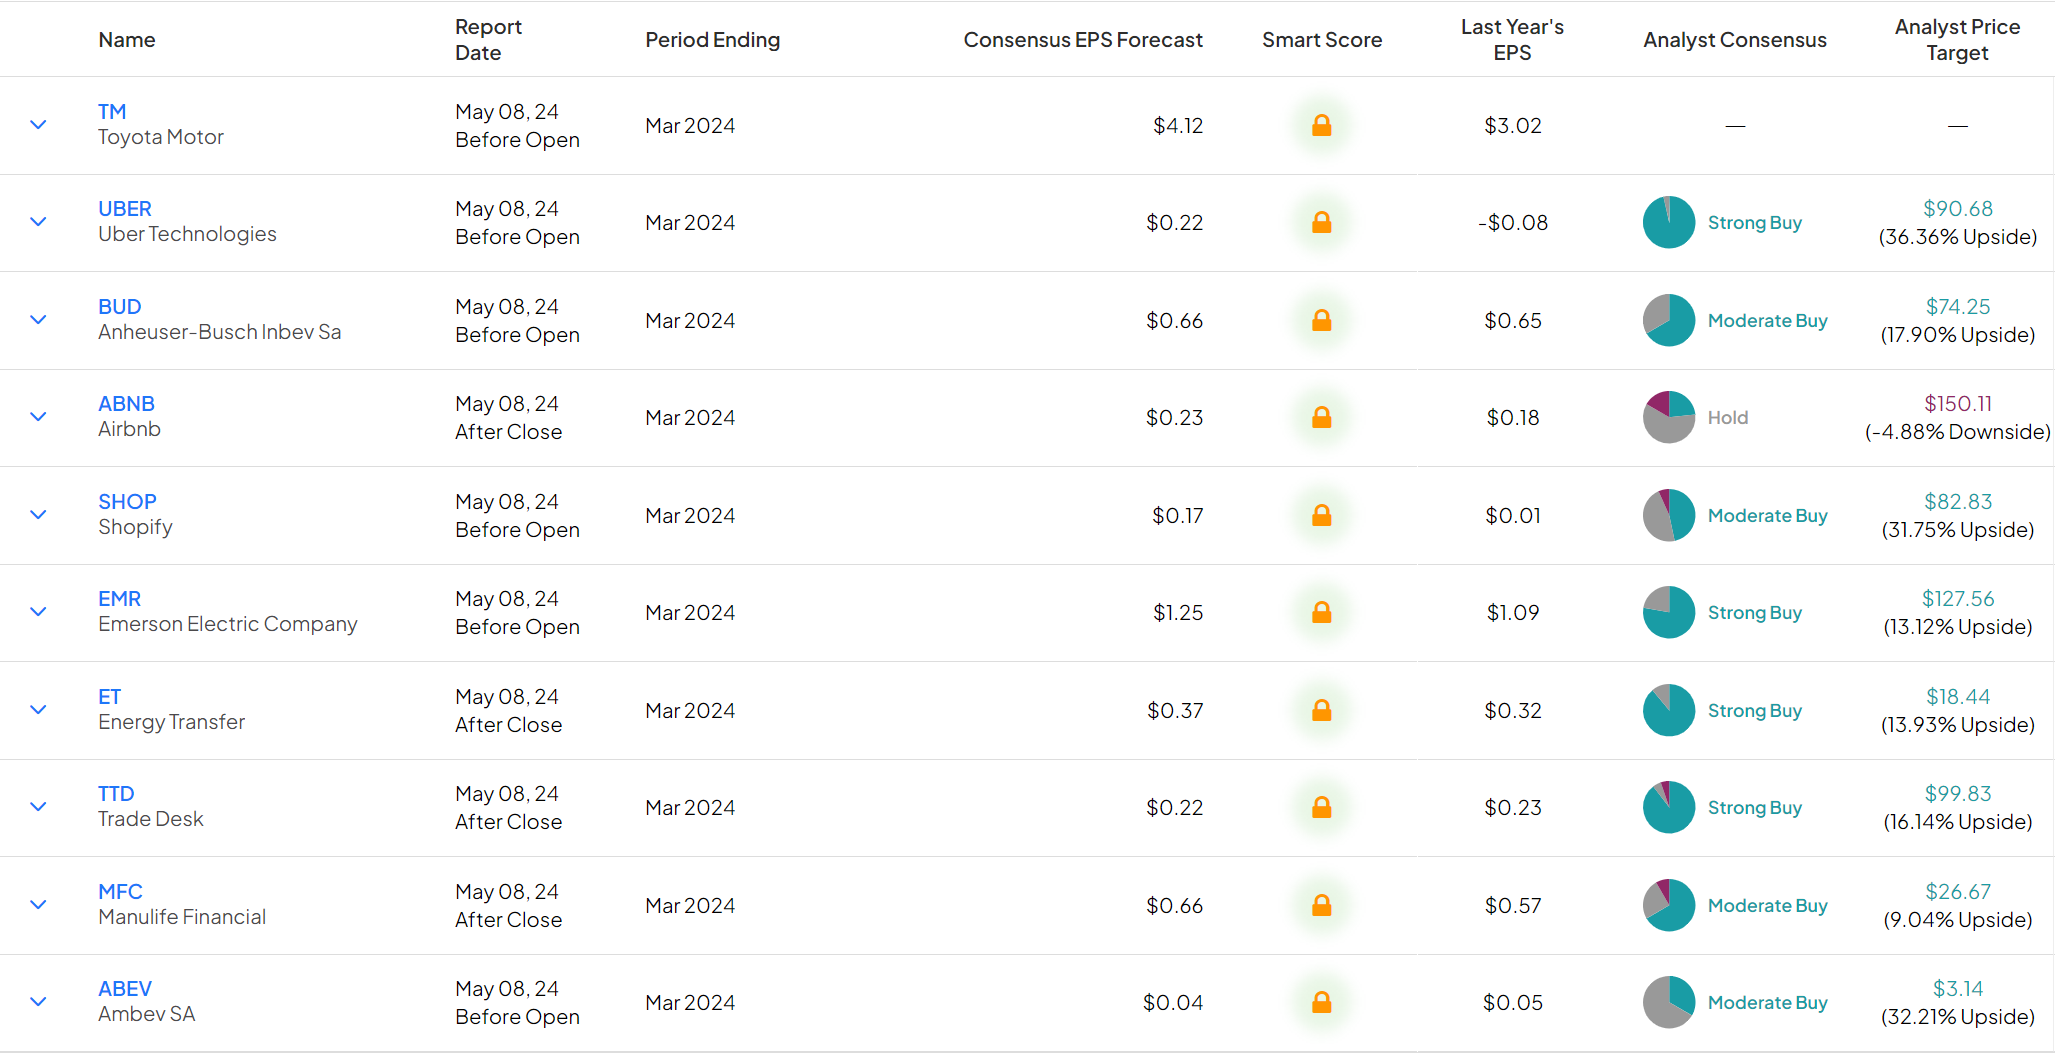2055x1054 pixels.
Task: Click the Smart Score lock for EMR
Action: (x=1321, y=612)
